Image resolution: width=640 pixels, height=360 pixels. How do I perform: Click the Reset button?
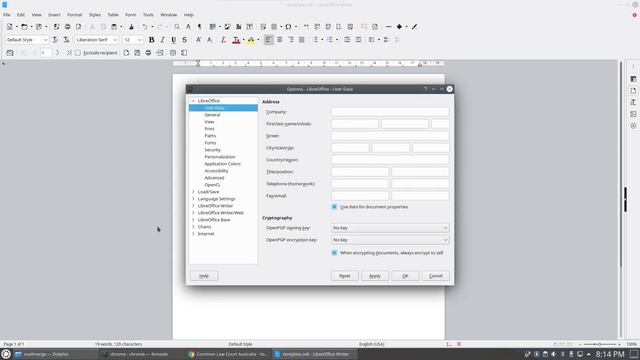pyautogui.click(x=344, y=276)
